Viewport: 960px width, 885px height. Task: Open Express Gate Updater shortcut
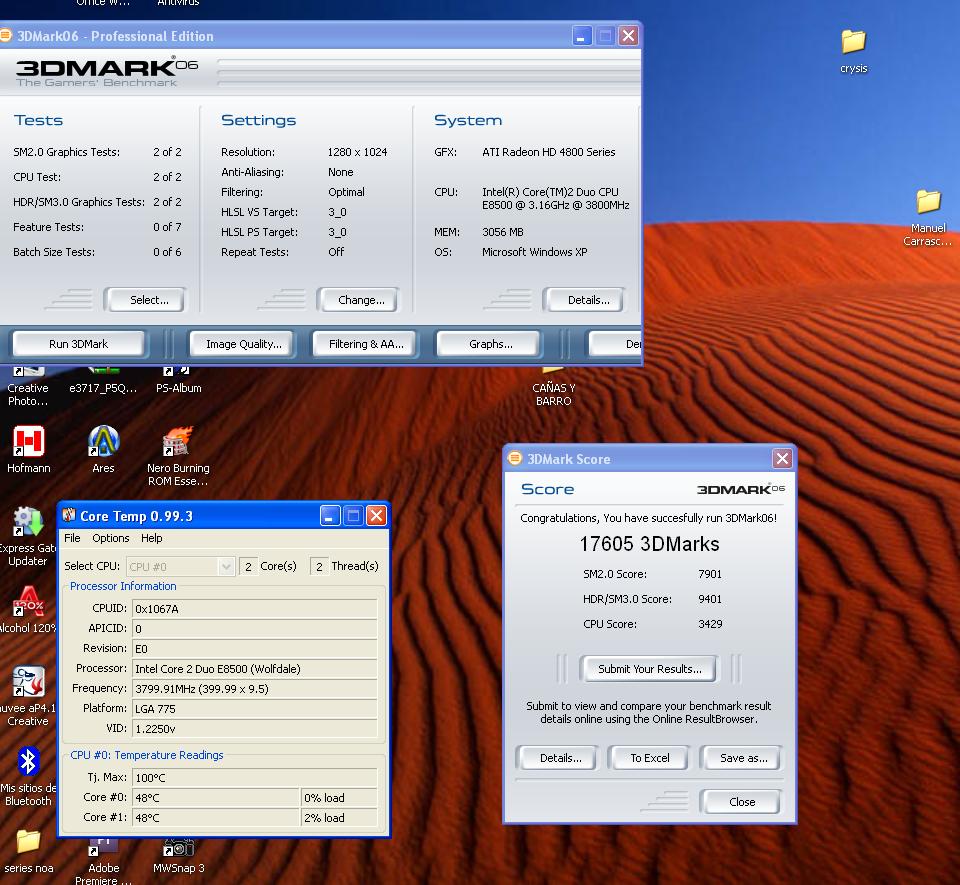click(27, 523)
